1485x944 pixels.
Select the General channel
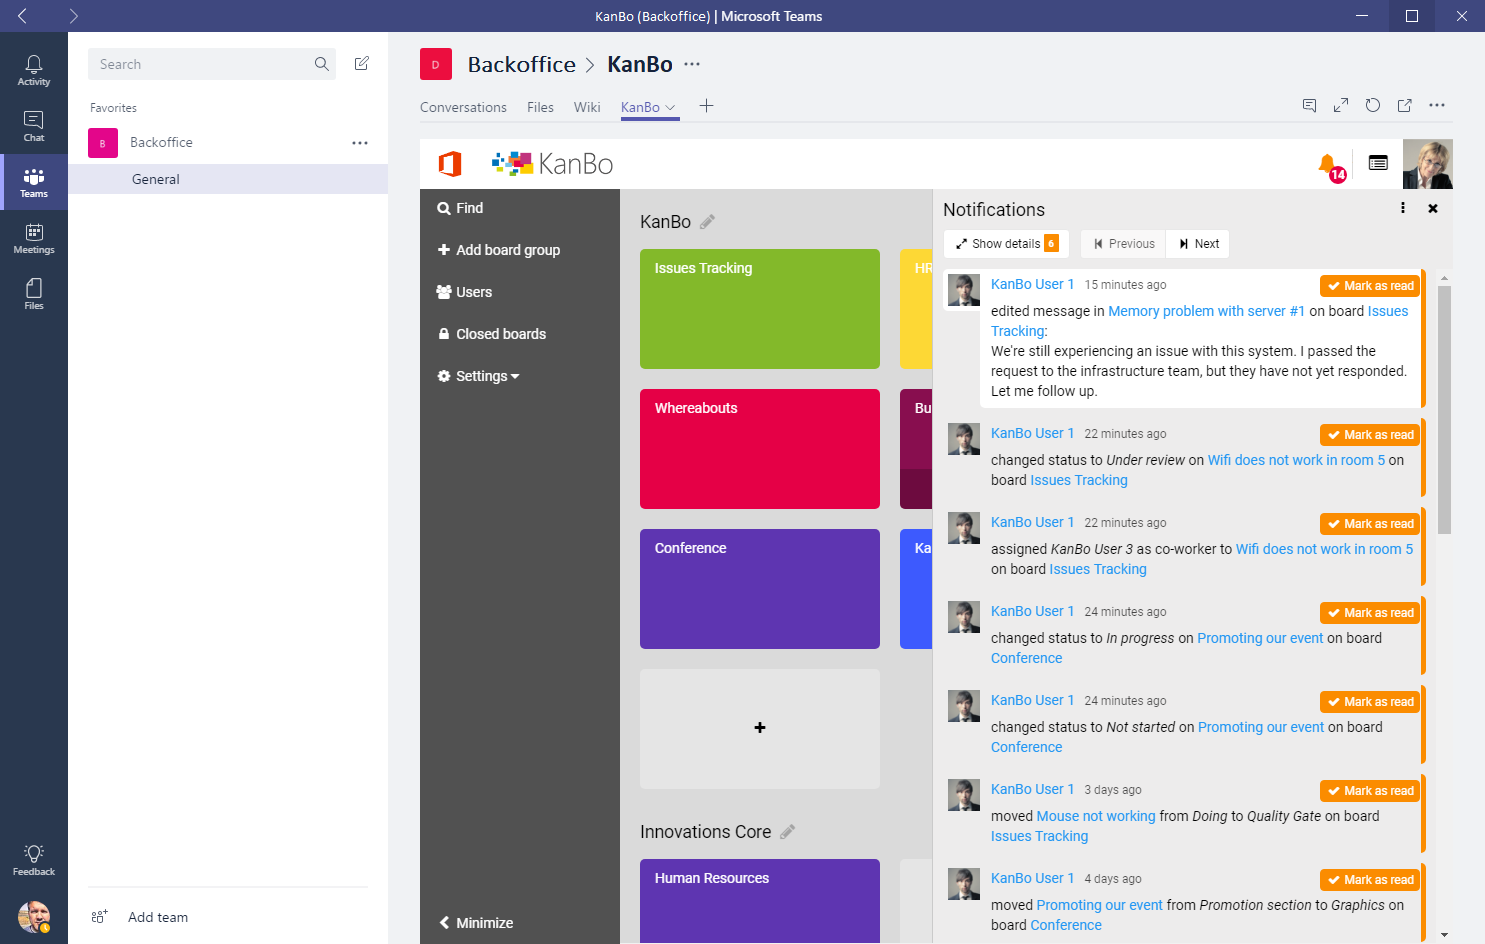tap(228, 179)
